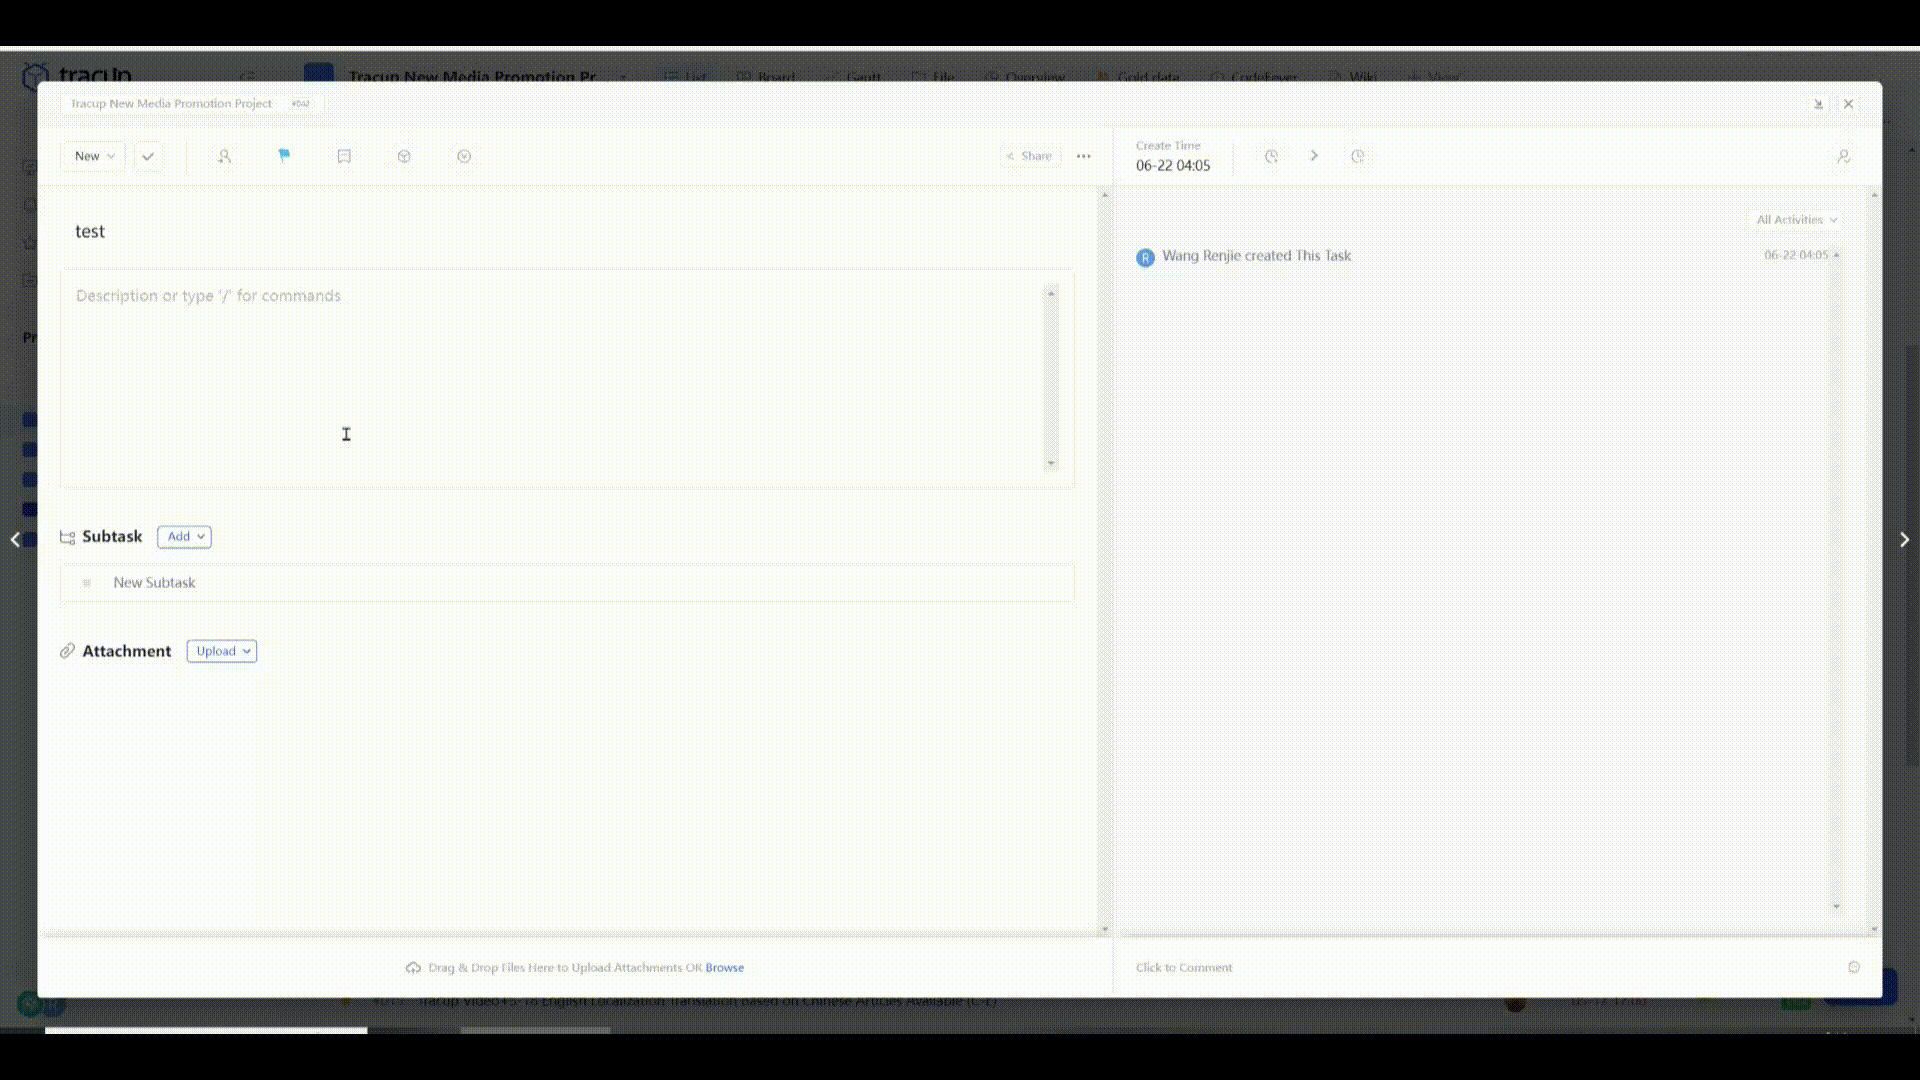This screenshot has height=1080, width=1920.
Task: Click the Tracup New Media Promotion Project breadcrumb
Action: pos(171,103)
